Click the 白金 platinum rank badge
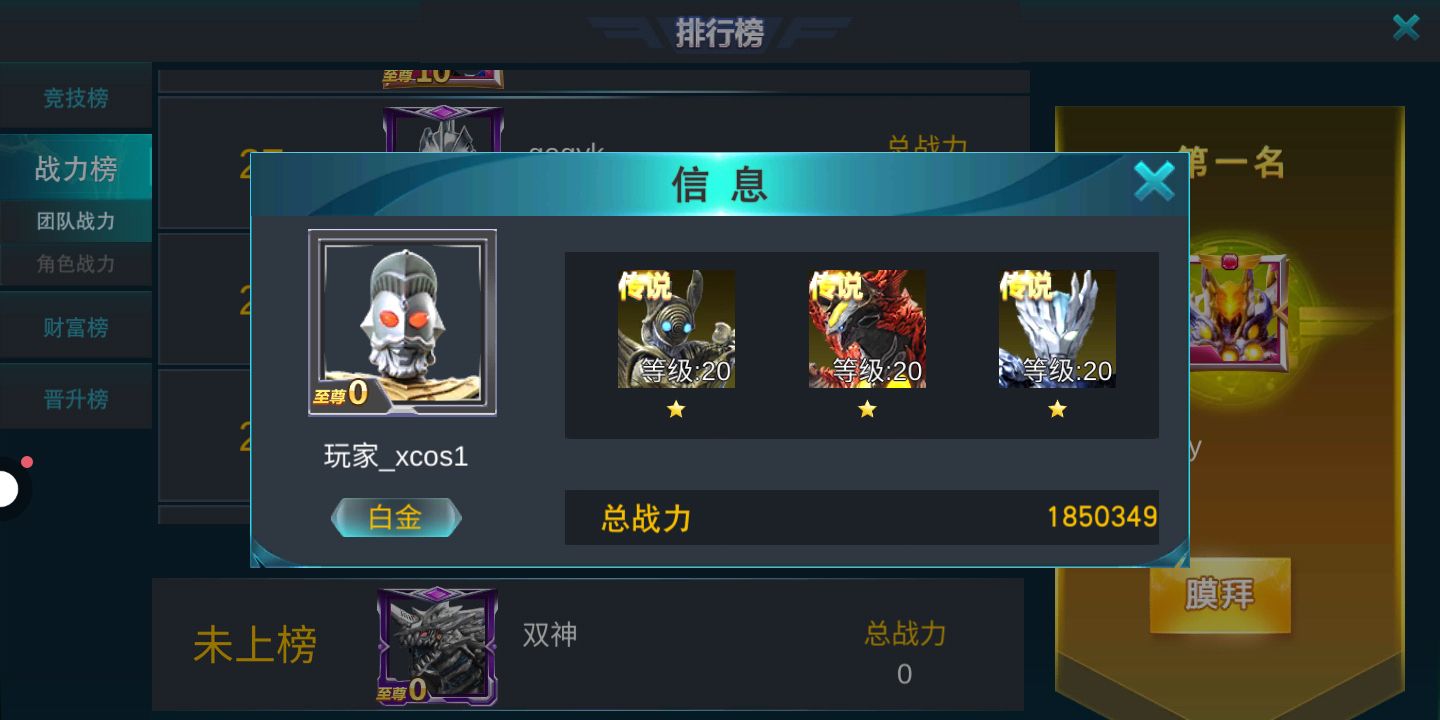Image resolution: width=1440 pixels, height=720 pixels. pyautogui.click(x=396, y=517)
